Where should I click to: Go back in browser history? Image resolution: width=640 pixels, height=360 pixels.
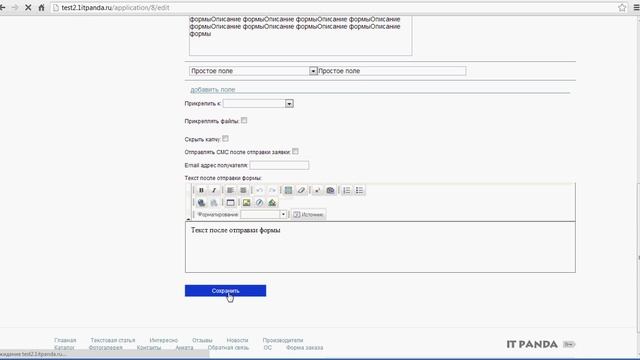click(x=2, y=8)
